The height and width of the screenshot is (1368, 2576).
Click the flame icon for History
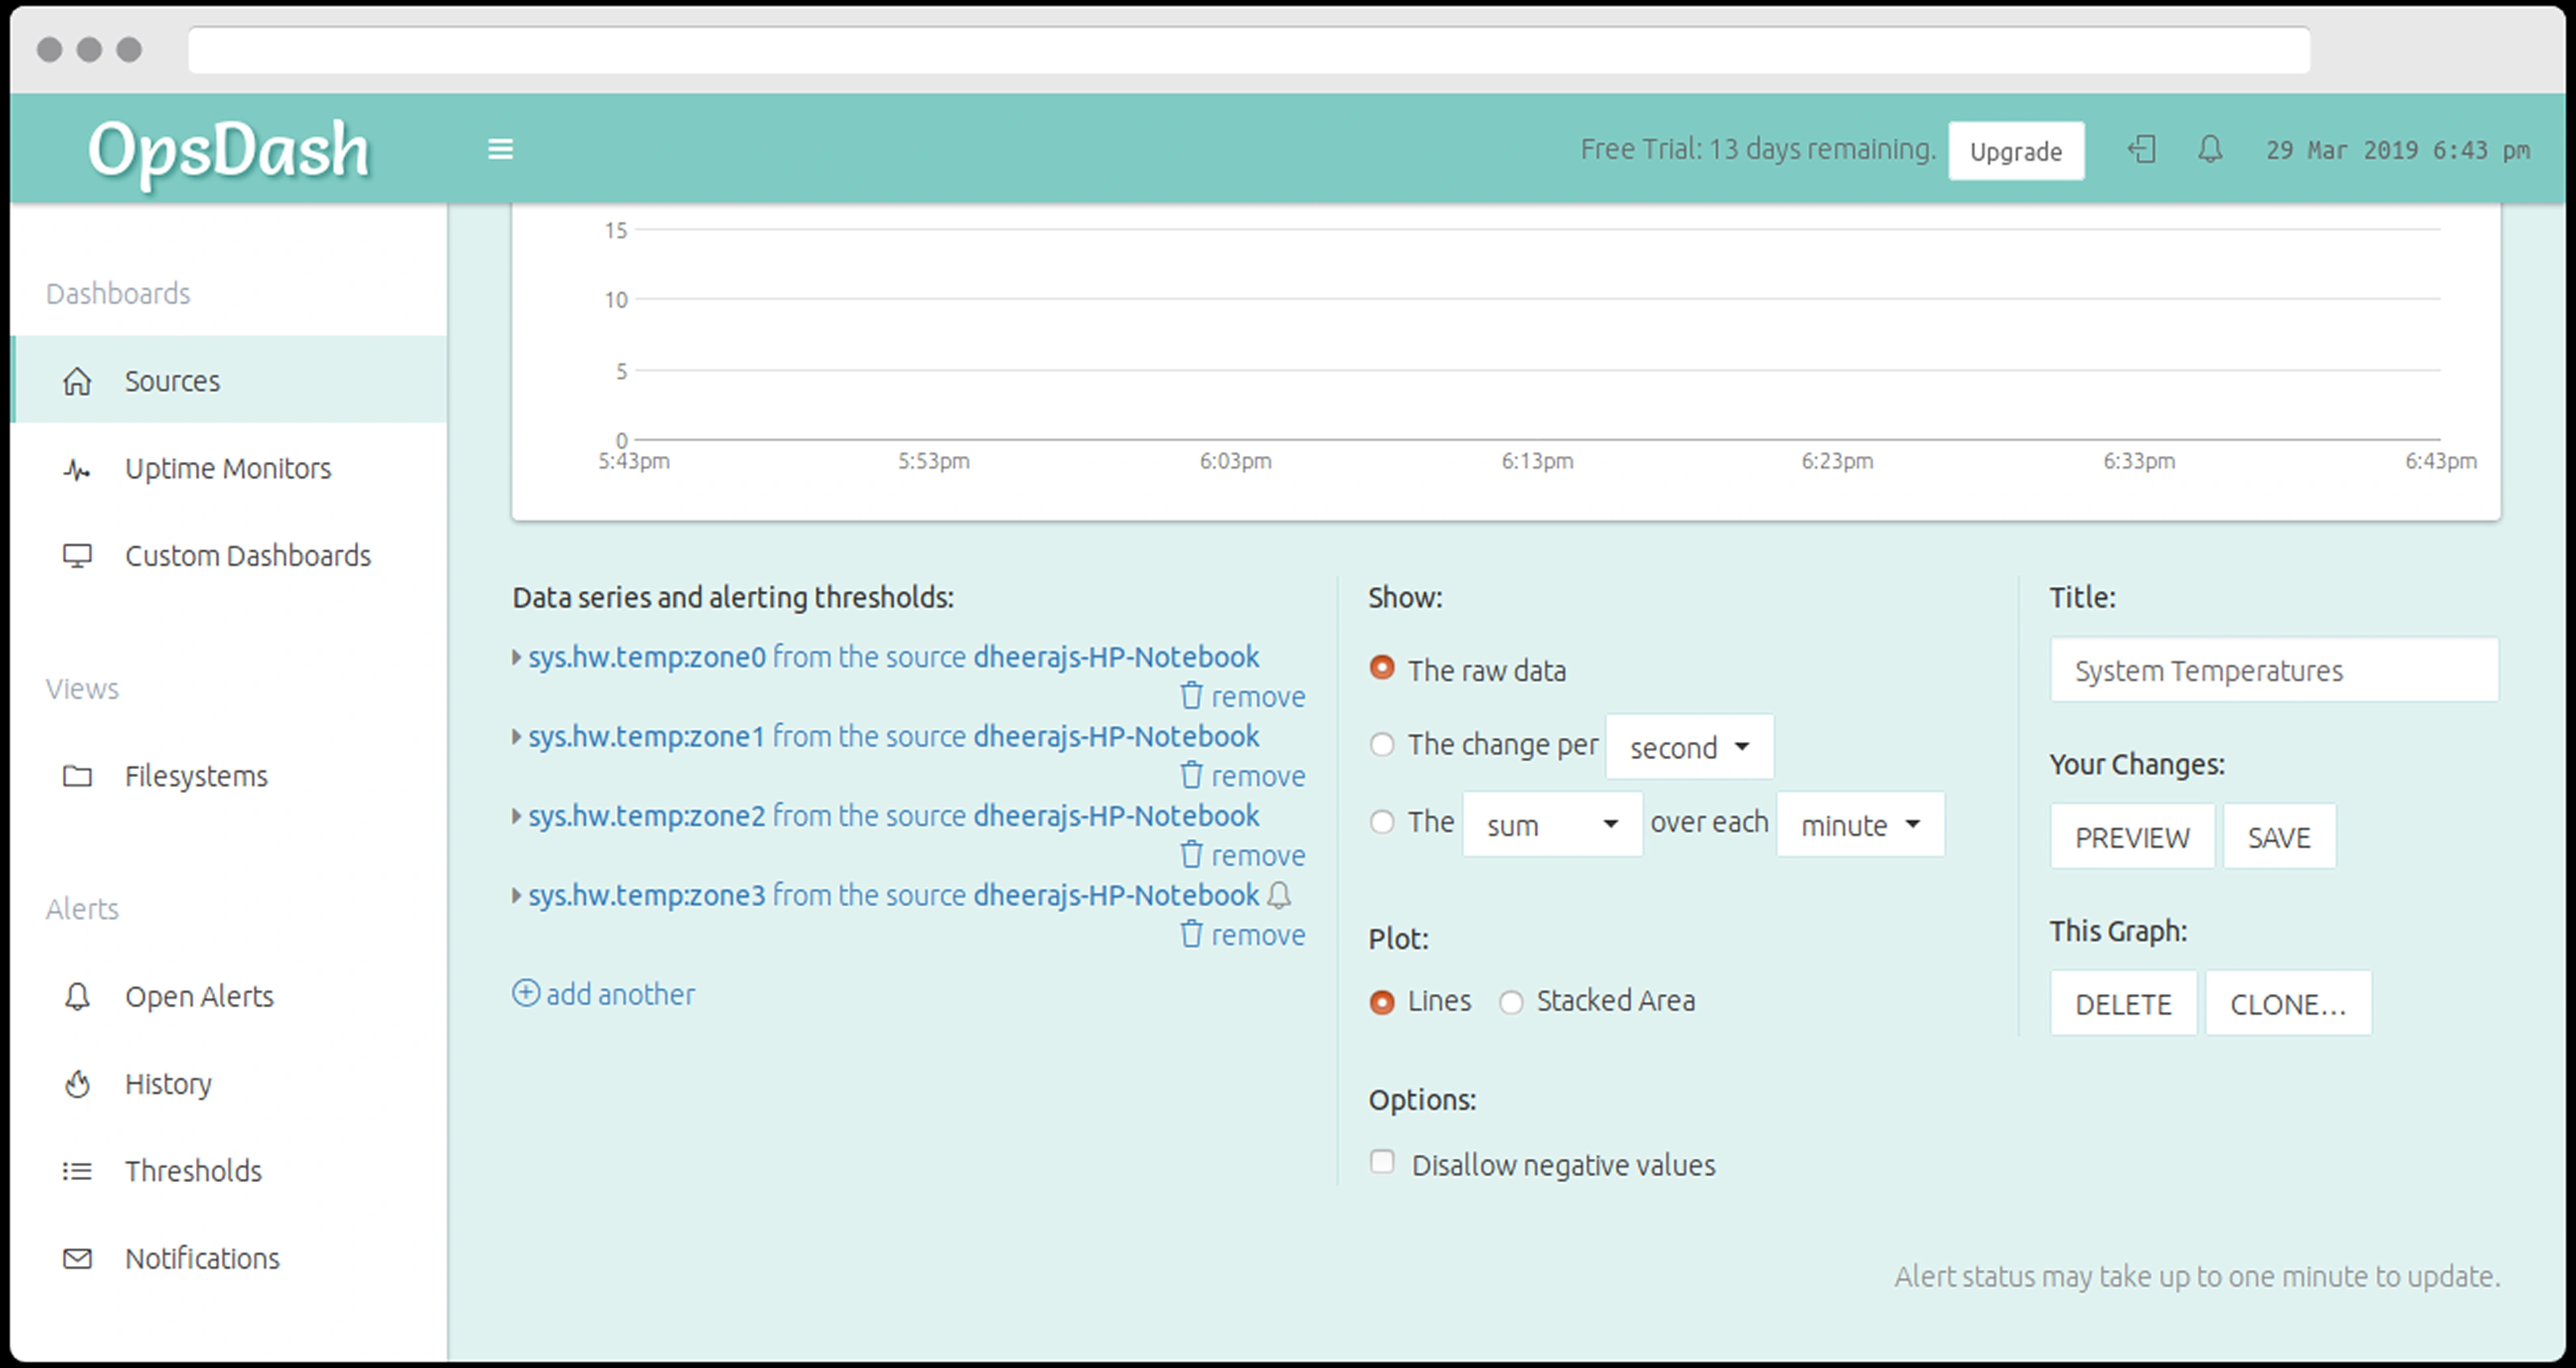click(x=78, y=1084)
